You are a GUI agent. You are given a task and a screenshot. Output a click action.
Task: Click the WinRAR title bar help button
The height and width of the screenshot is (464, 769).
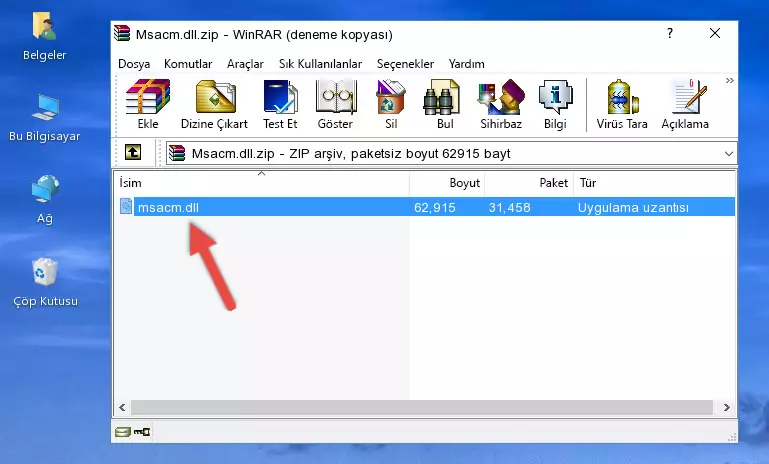pos(670,33)
